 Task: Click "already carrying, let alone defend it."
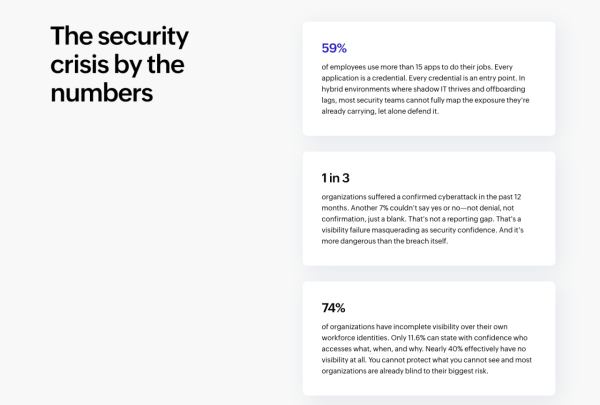pyautogui.click(x=380, y=111)
